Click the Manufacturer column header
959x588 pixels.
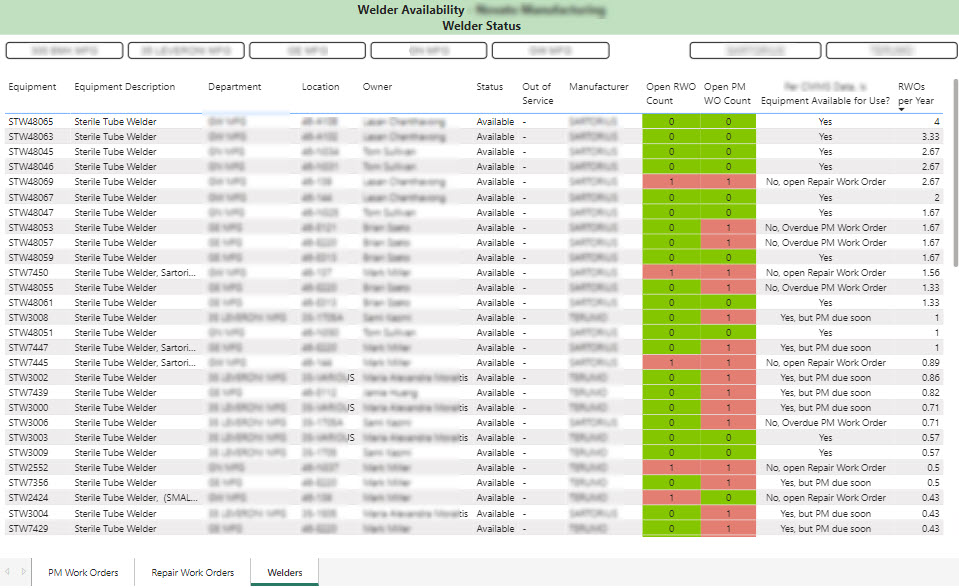point(598,87)
